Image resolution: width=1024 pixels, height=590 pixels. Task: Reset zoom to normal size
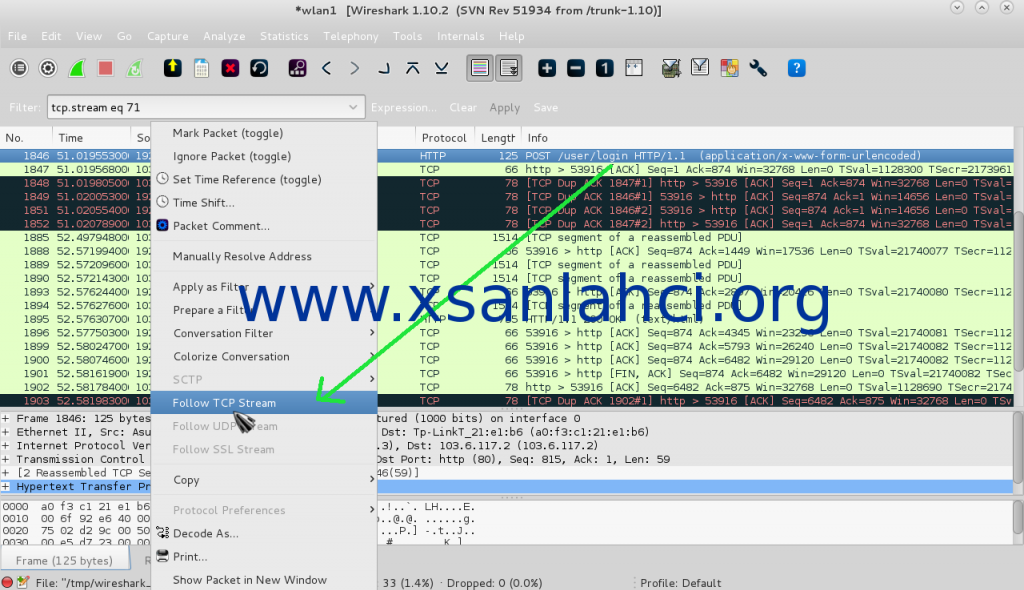(605, 68)
